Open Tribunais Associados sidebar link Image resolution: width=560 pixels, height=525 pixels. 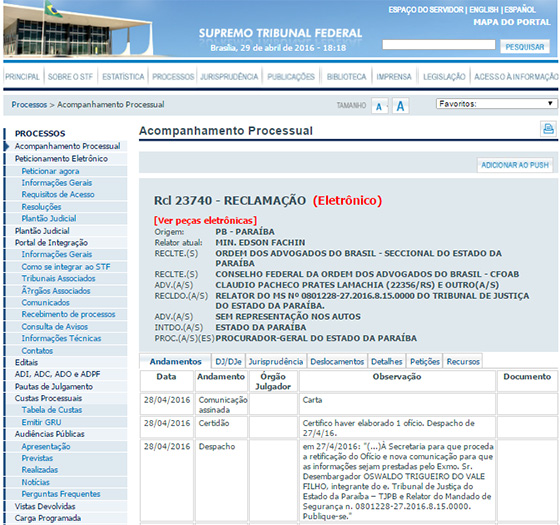coord(58,278)
